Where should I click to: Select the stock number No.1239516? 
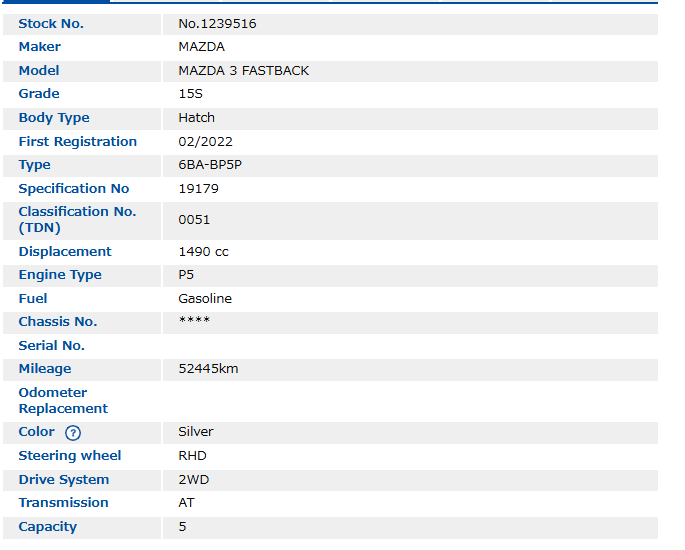point(217,23)
